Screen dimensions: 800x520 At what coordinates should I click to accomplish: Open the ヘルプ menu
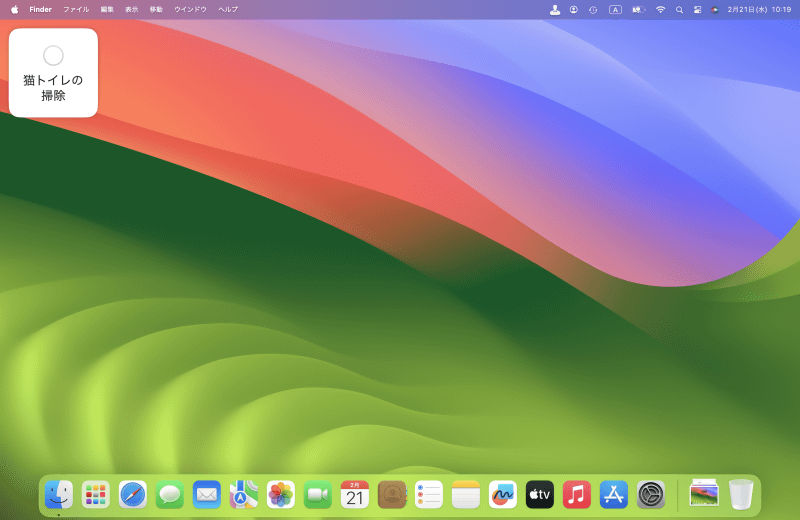click(x=228, y=9)
